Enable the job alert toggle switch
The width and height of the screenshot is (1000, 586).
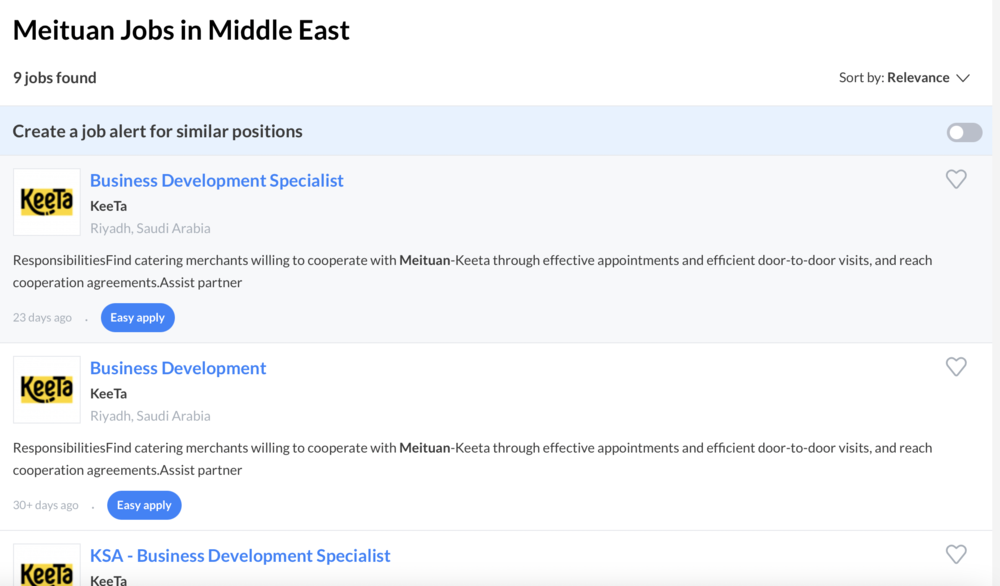click(964, 132)
